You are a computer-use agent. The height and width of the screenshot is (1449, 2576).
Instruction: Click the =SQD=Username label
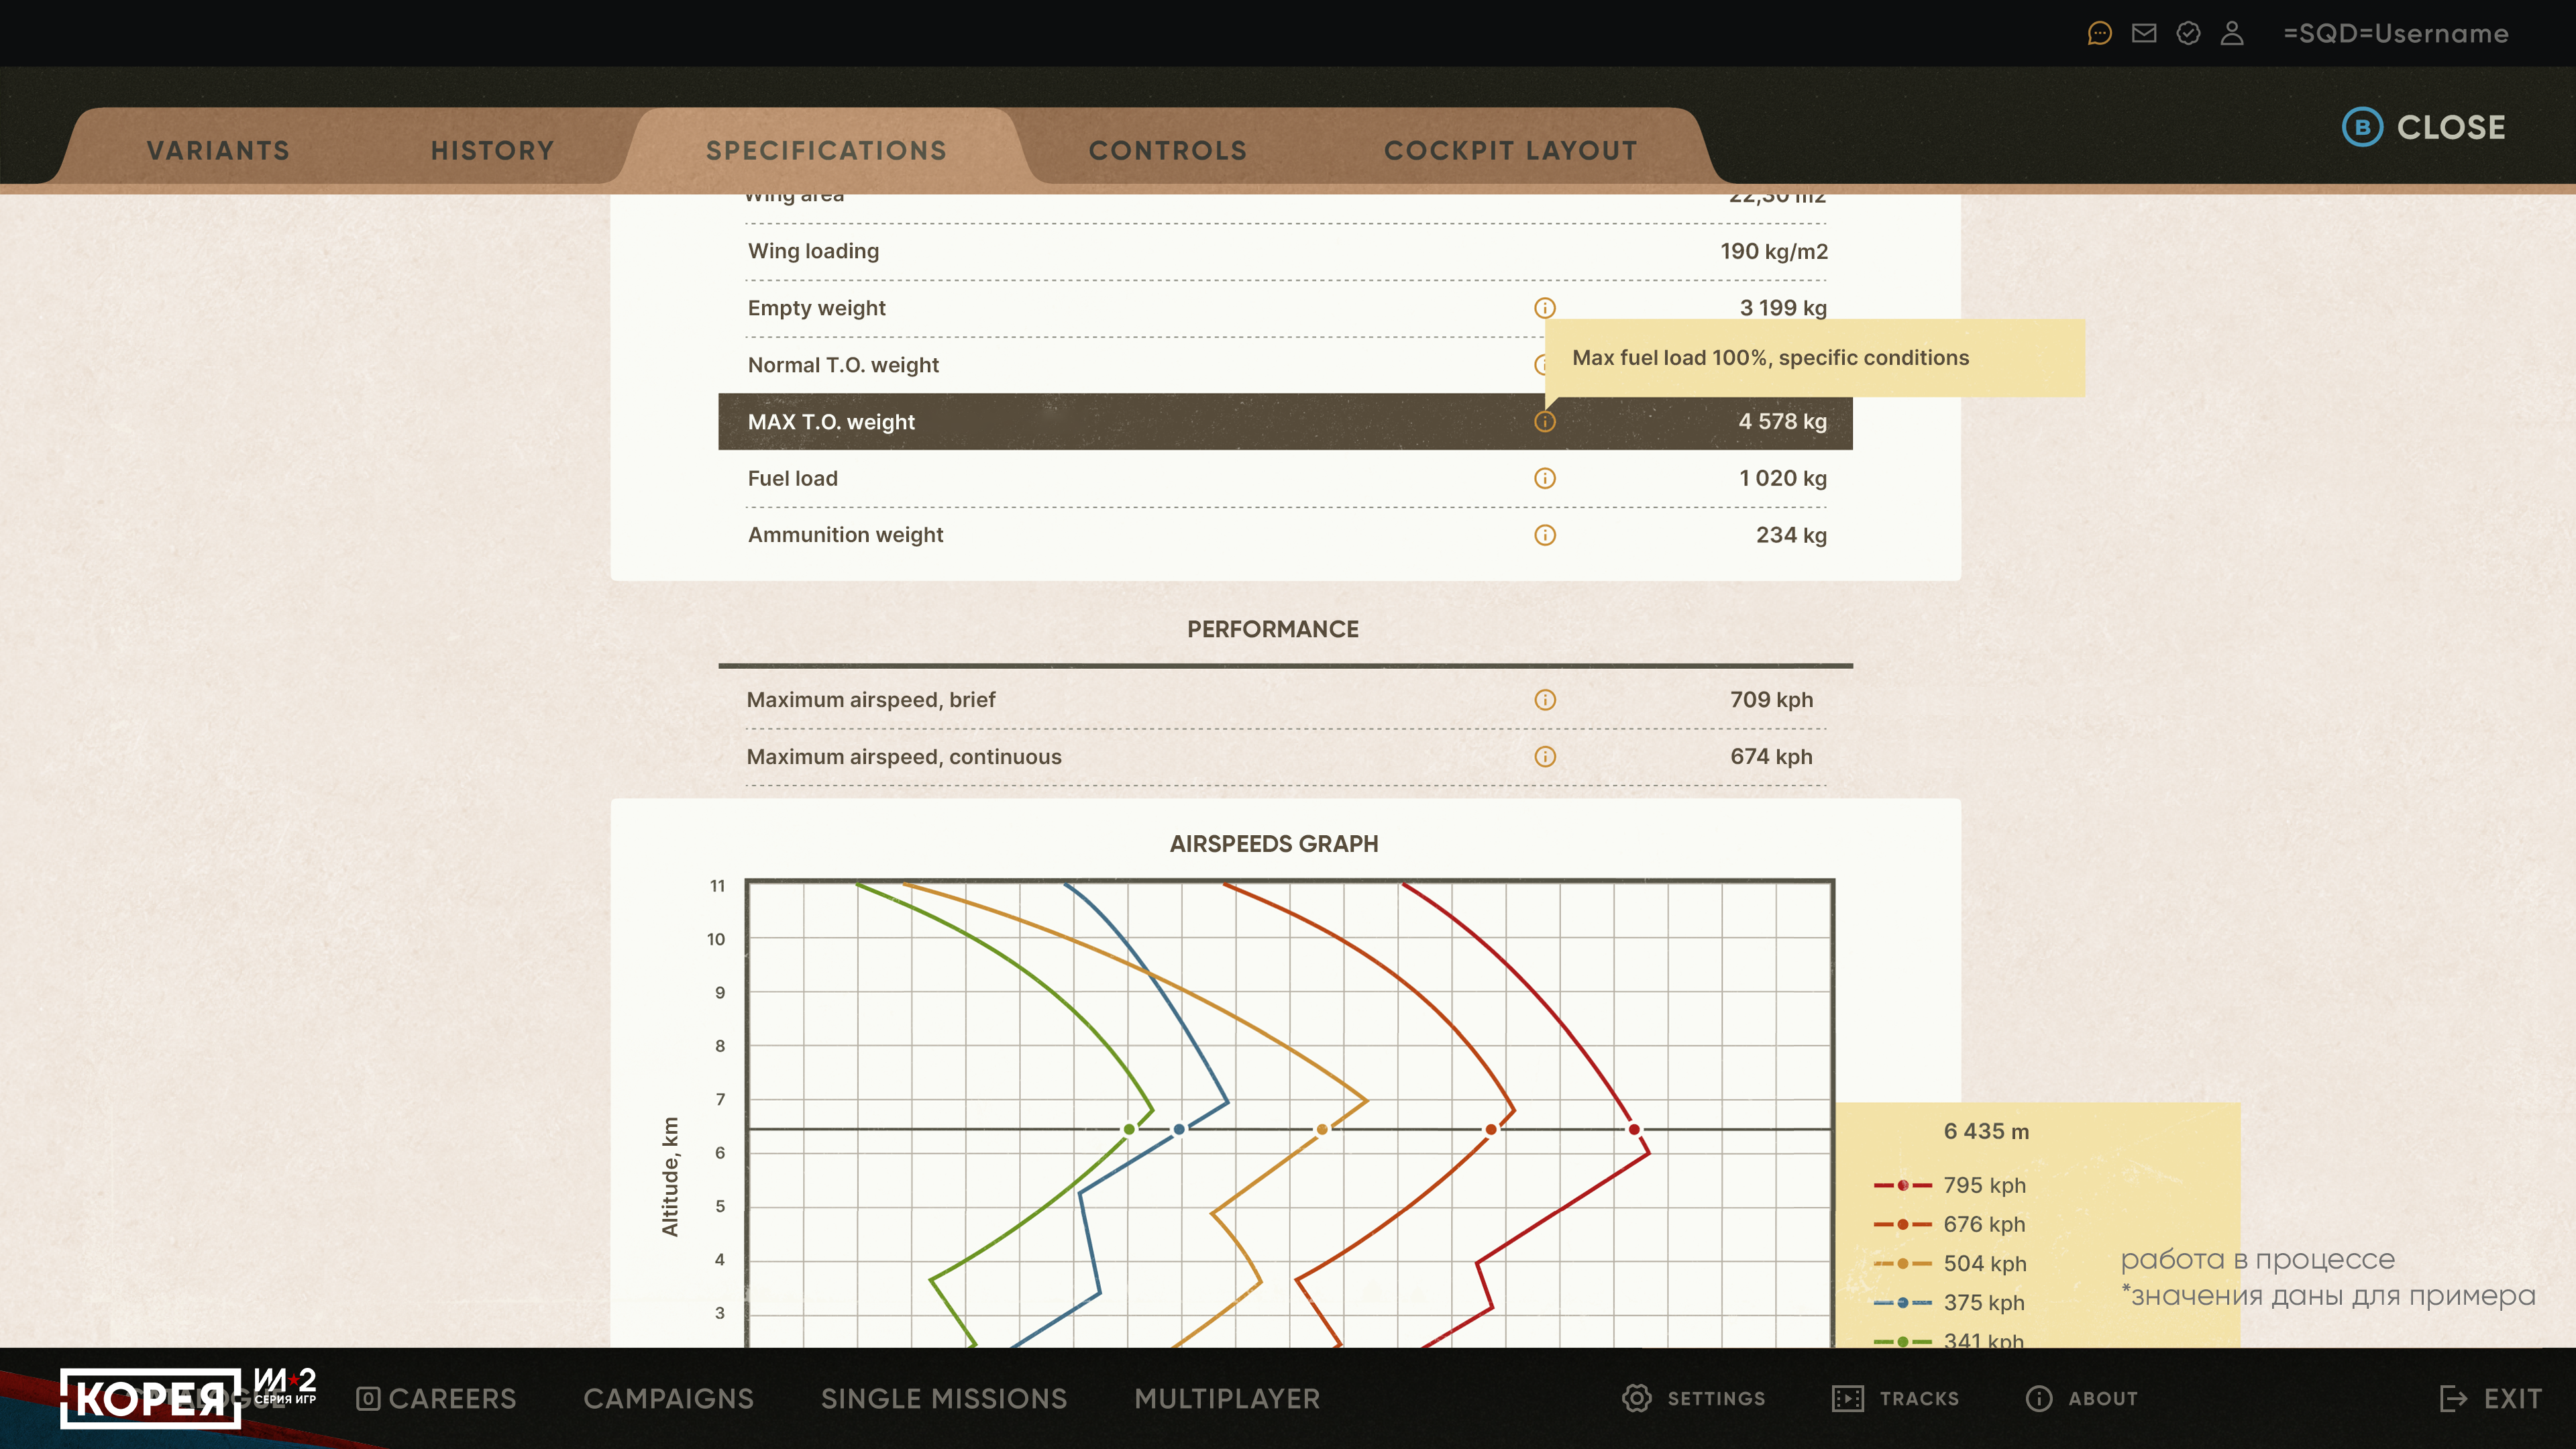pyautogui.click(x=2396, y=34)
